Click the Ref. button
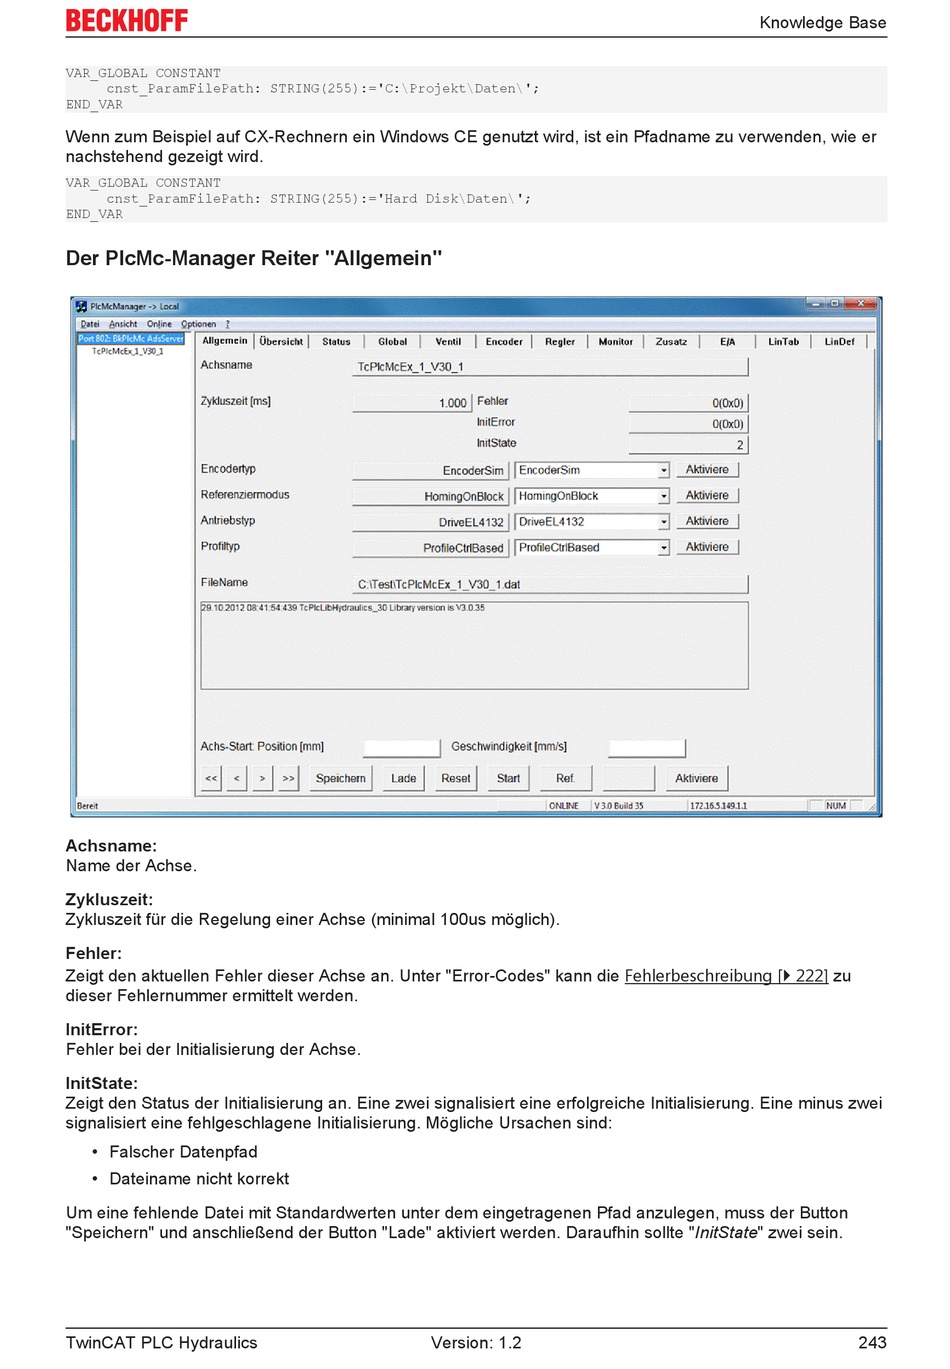The width and height of the screenshot is (950, 1369). point(566,778)
